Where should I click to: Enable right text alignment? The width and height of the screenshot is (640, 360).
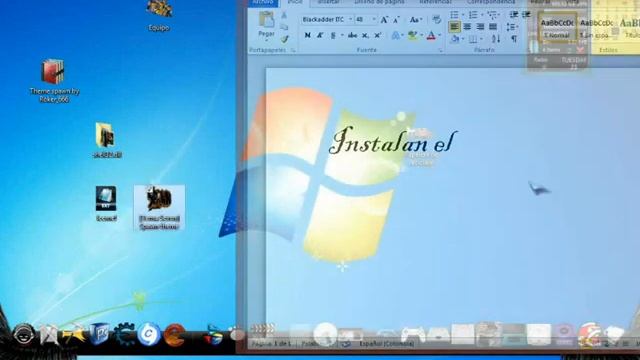coord(480,27)
